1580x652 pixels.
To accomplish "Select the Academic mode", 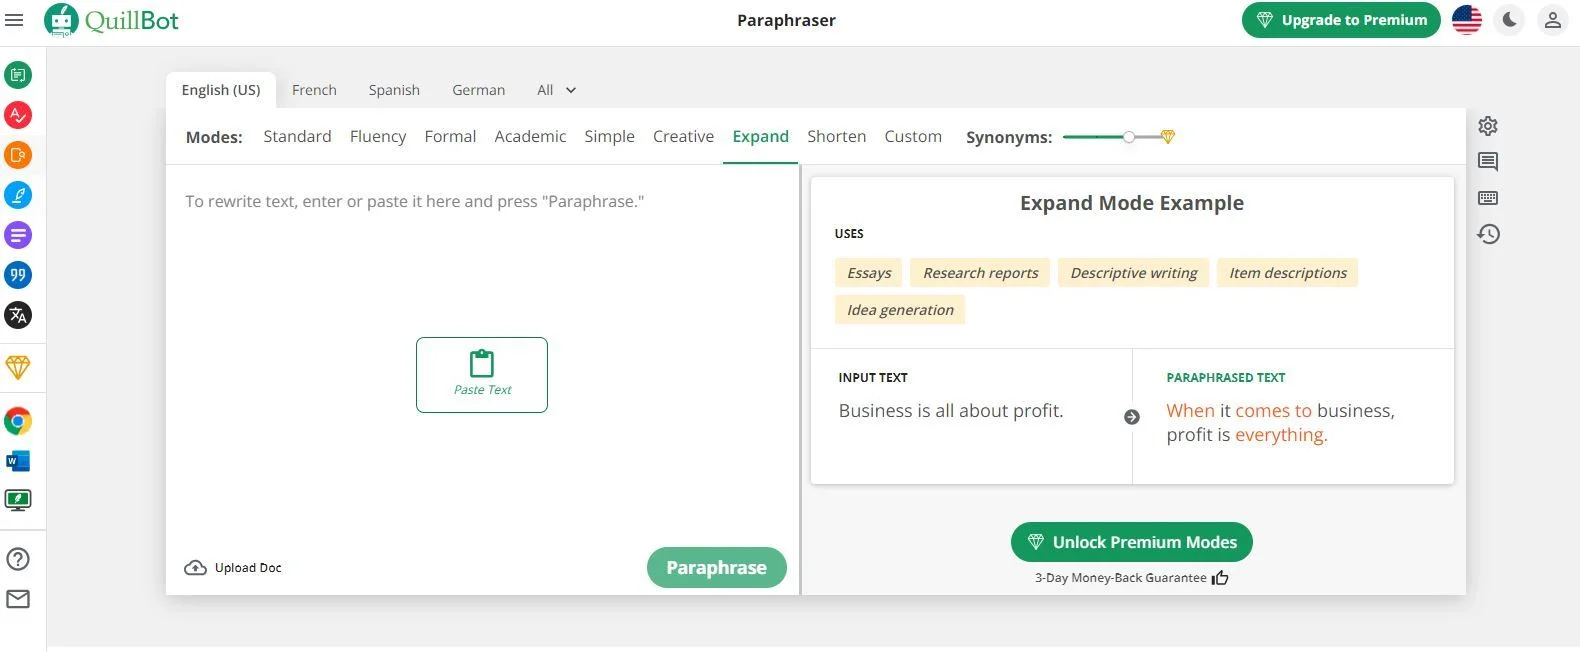I will 530,137.
